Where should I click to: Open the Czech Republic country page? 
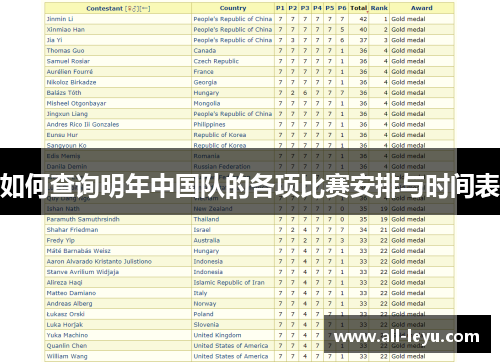coord(216,61)
